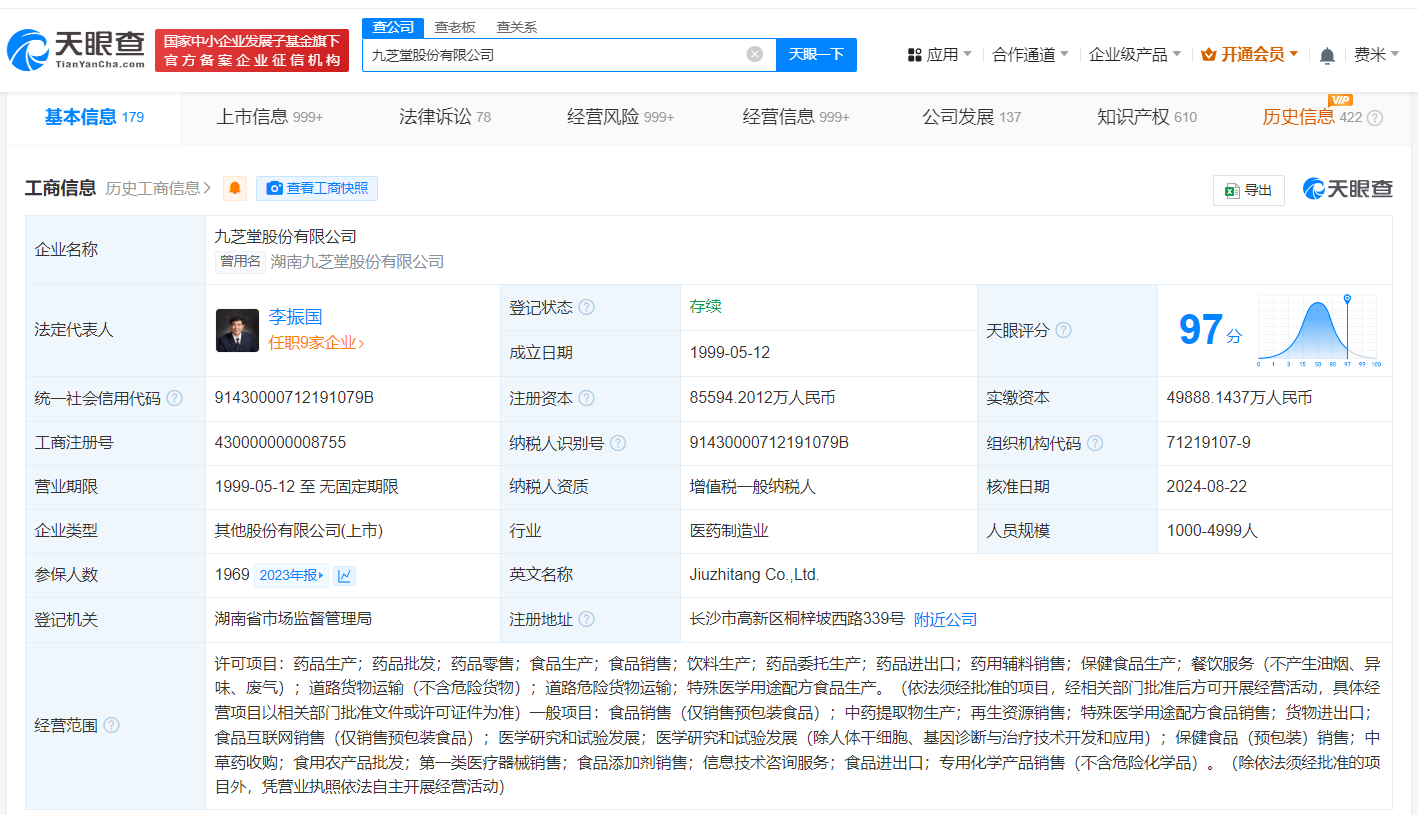Open 李振国 legal representative link

pos(295,317)
